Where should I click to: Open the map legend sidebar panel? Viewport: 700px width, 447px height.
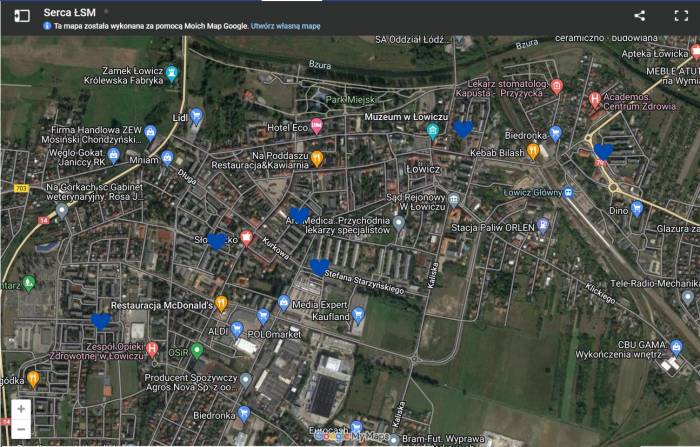(x=22, y=16)
